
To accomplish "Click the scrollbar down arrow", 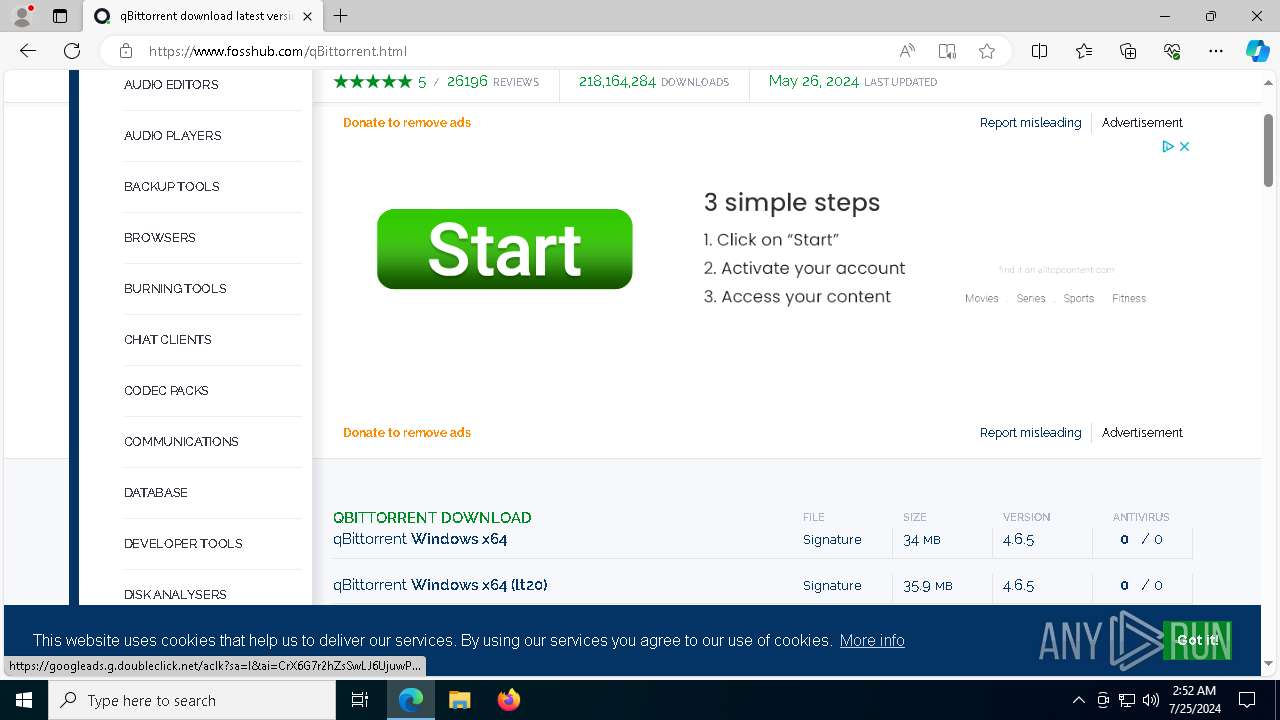I will pyautogui.click(x=1269, y=663).
